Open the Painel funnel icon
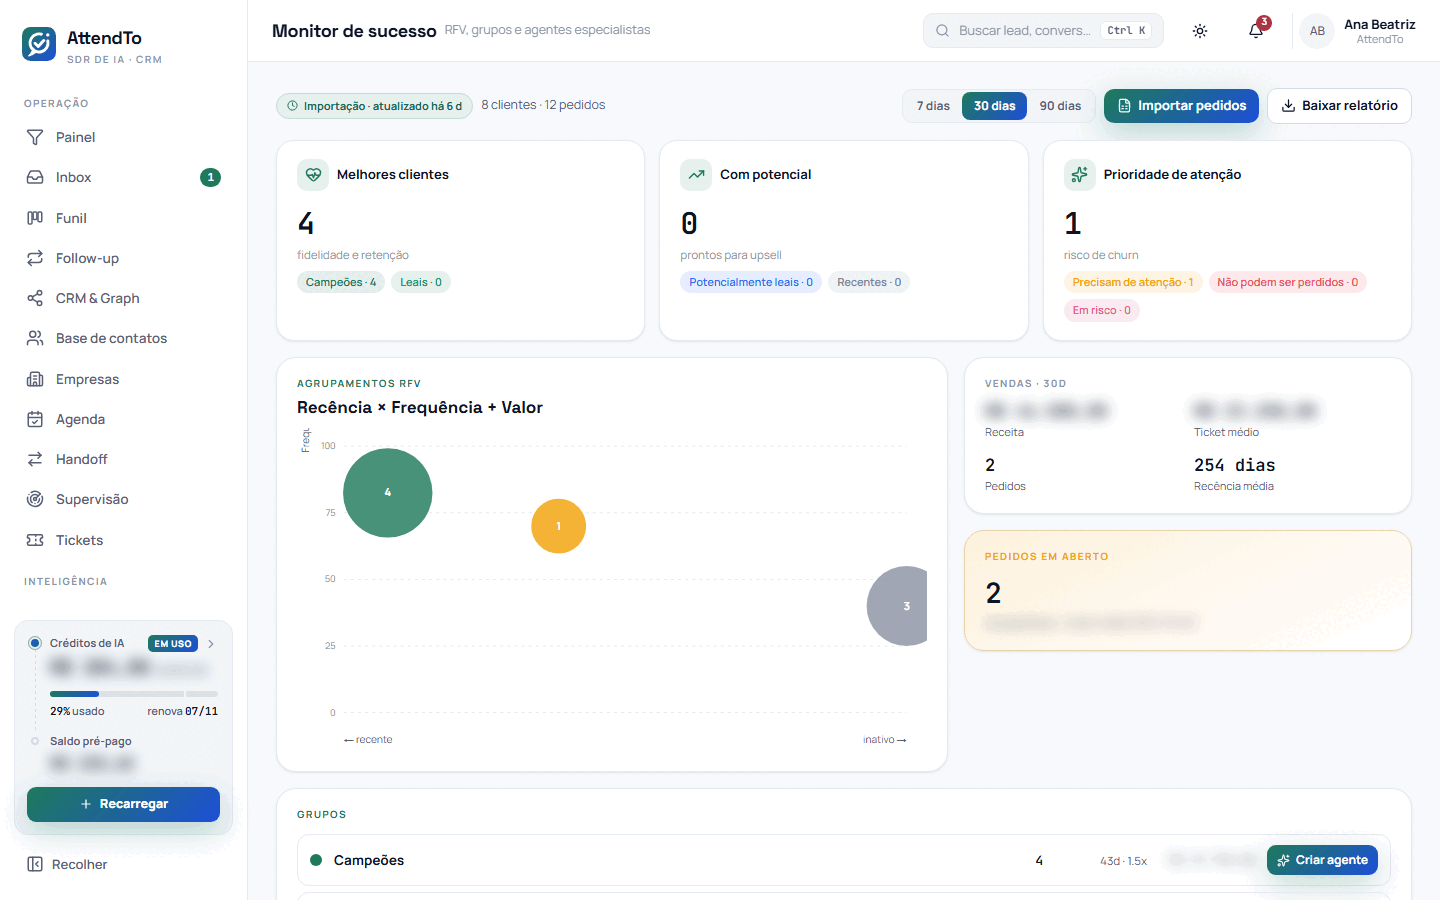Screen dimensions: 1440x900 (35, 137)
